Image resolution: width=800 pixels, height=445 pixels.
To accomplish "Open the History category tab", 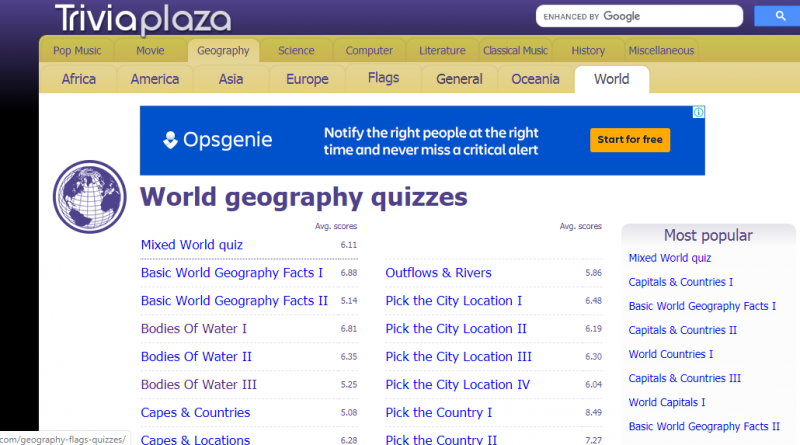I will [588, 51].
